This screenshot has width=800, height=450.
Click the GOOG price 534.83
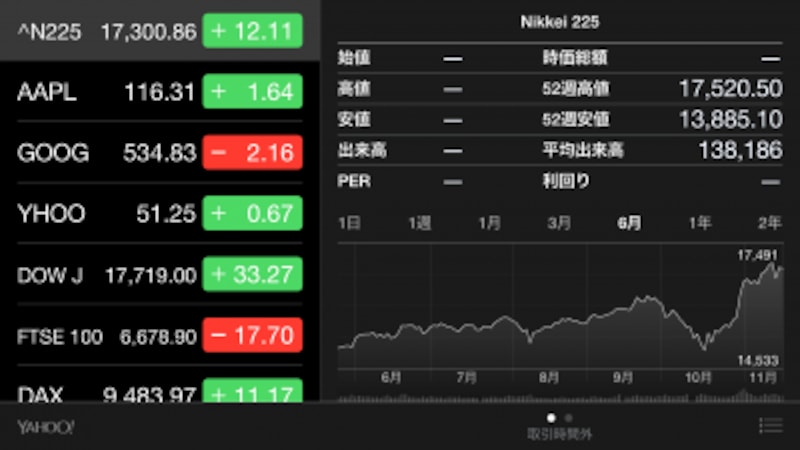[160, 153]
